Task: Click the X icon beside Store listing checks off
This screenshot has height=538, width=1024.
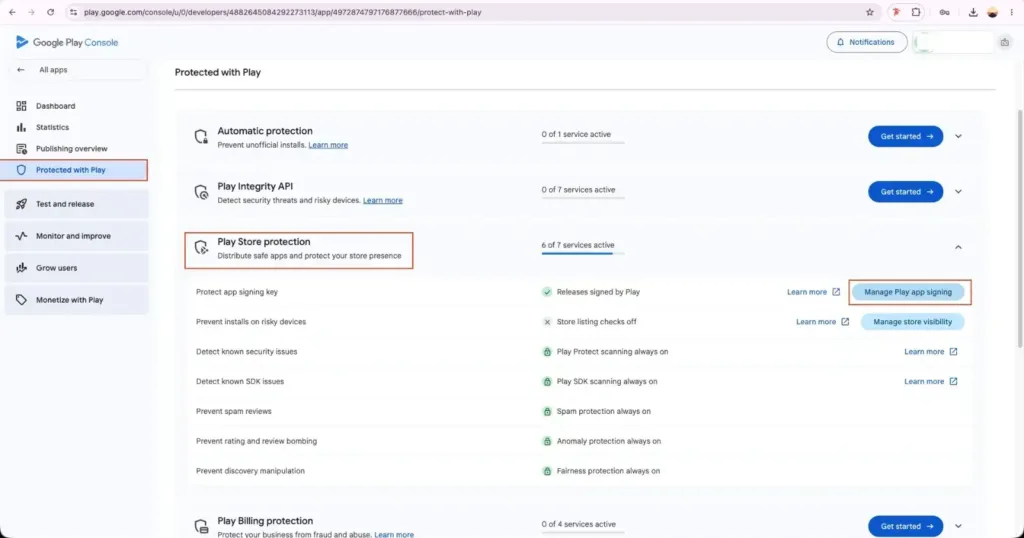Action: tap(547, 322)
